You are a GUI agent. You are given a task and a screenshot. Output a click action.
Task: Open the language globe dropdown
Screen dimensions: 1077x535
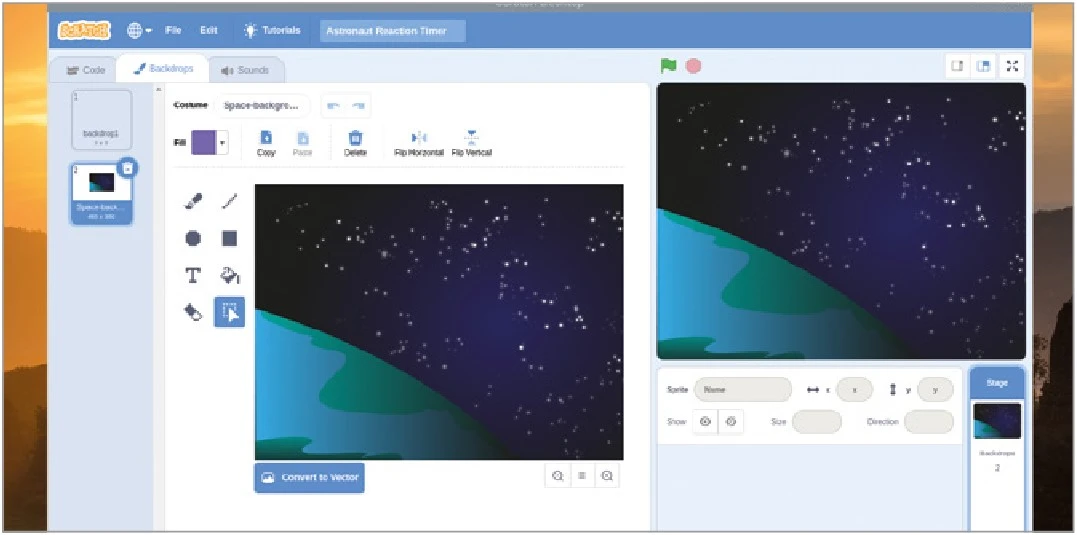139,30
